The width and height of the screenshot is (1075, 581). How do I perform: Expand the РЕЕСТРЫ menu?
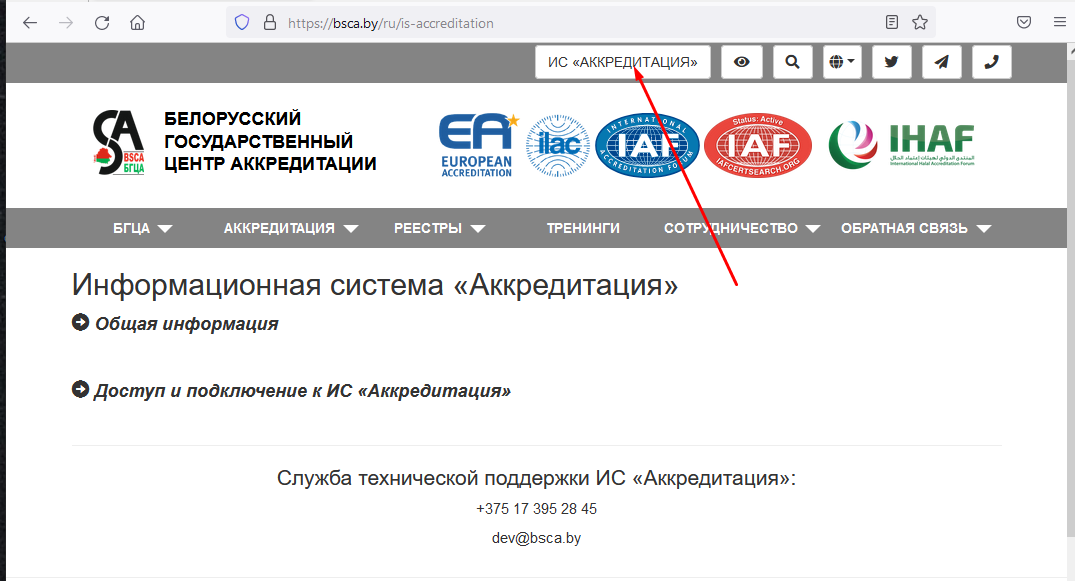439,228
